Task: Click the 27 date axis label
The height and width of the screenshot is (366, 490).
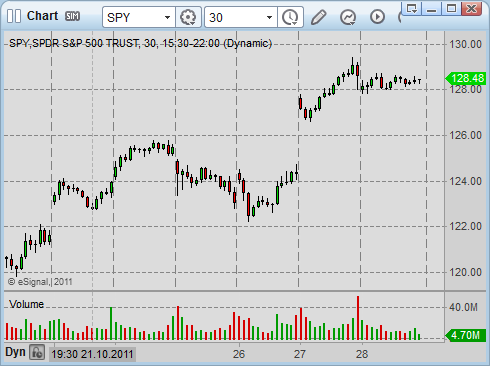Action: [x=300, y=354]
